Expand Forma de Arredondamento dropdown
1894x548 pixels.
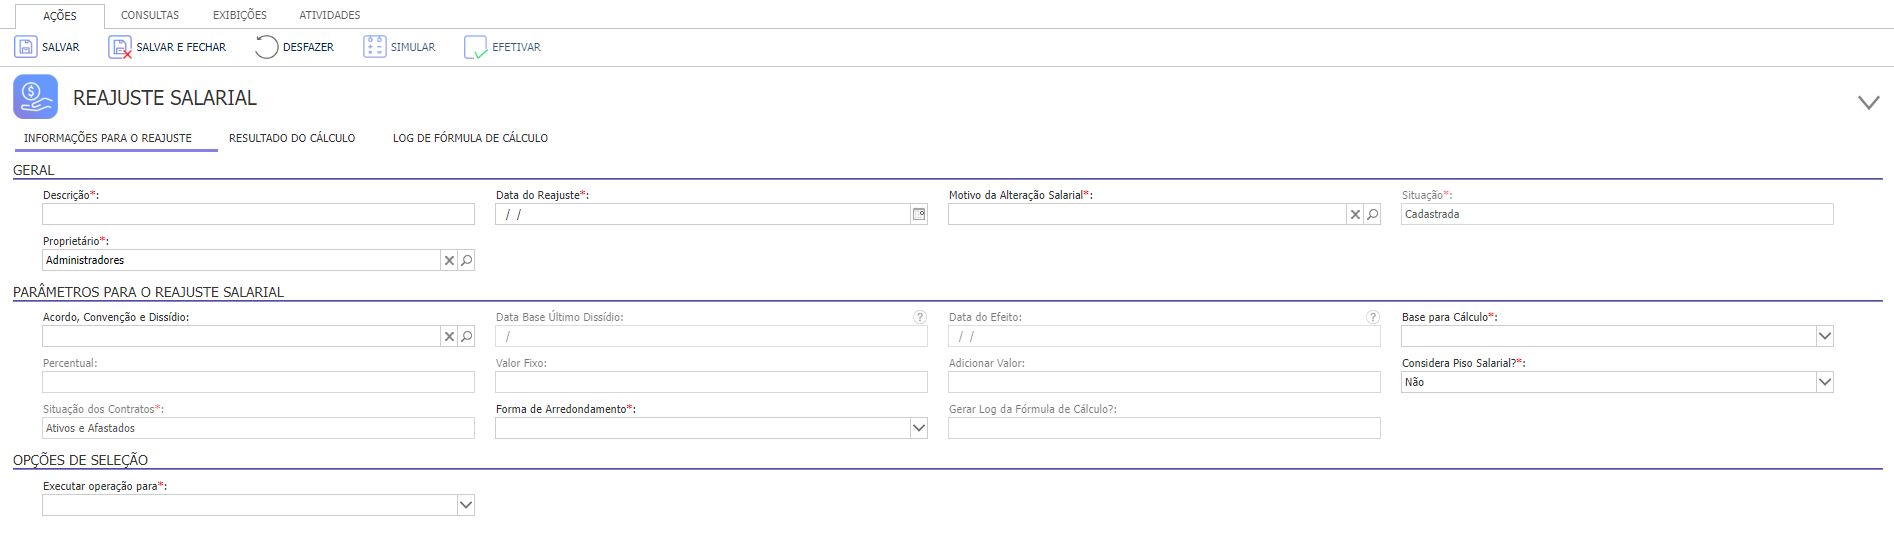918,428
